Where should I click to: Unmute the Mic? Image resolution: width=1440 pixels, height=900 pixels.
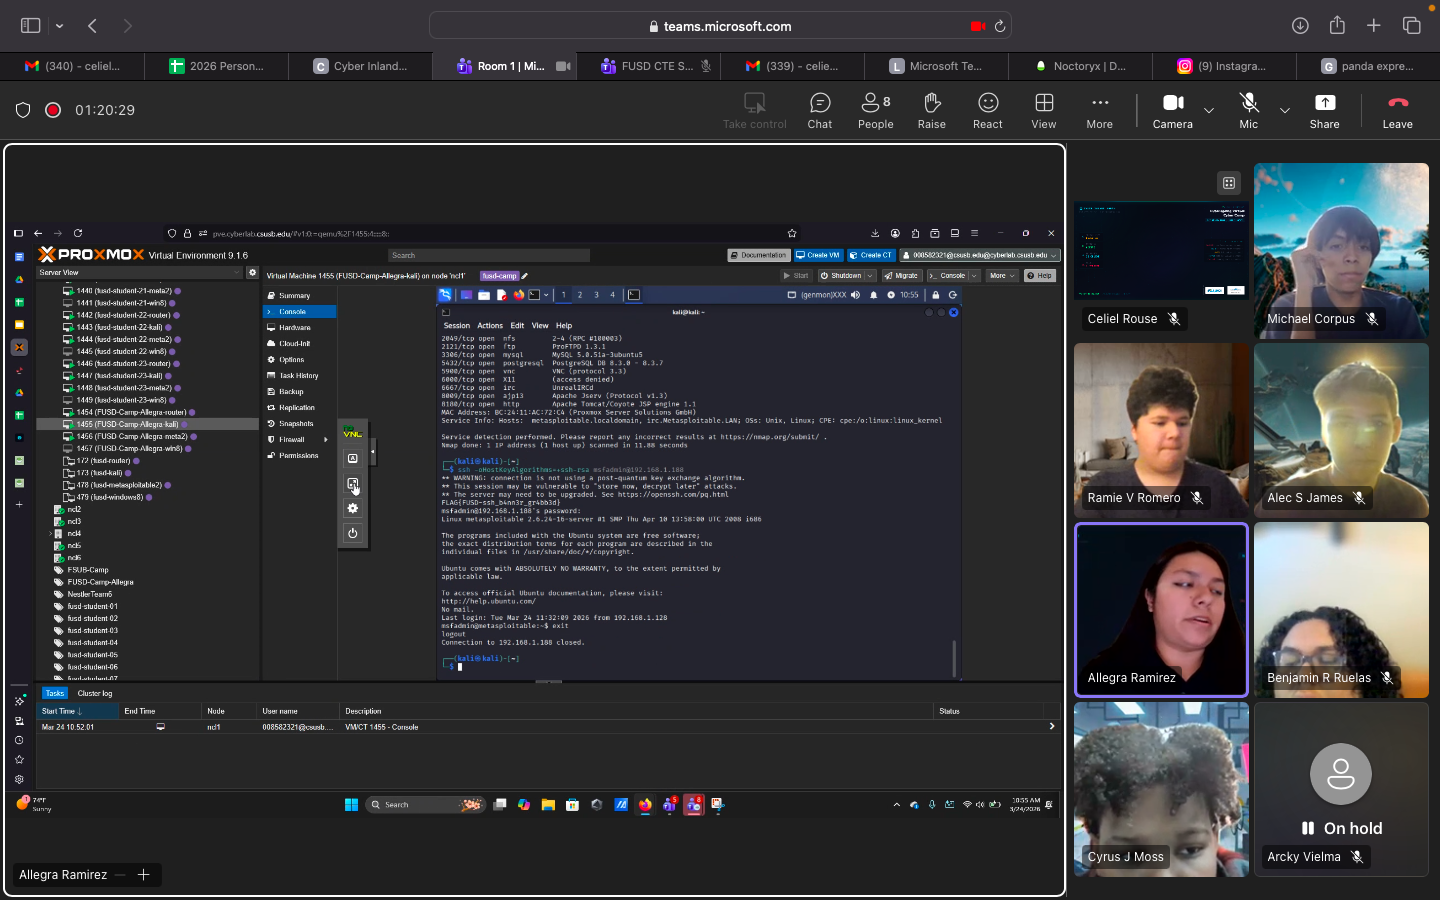pos(1248,110)
